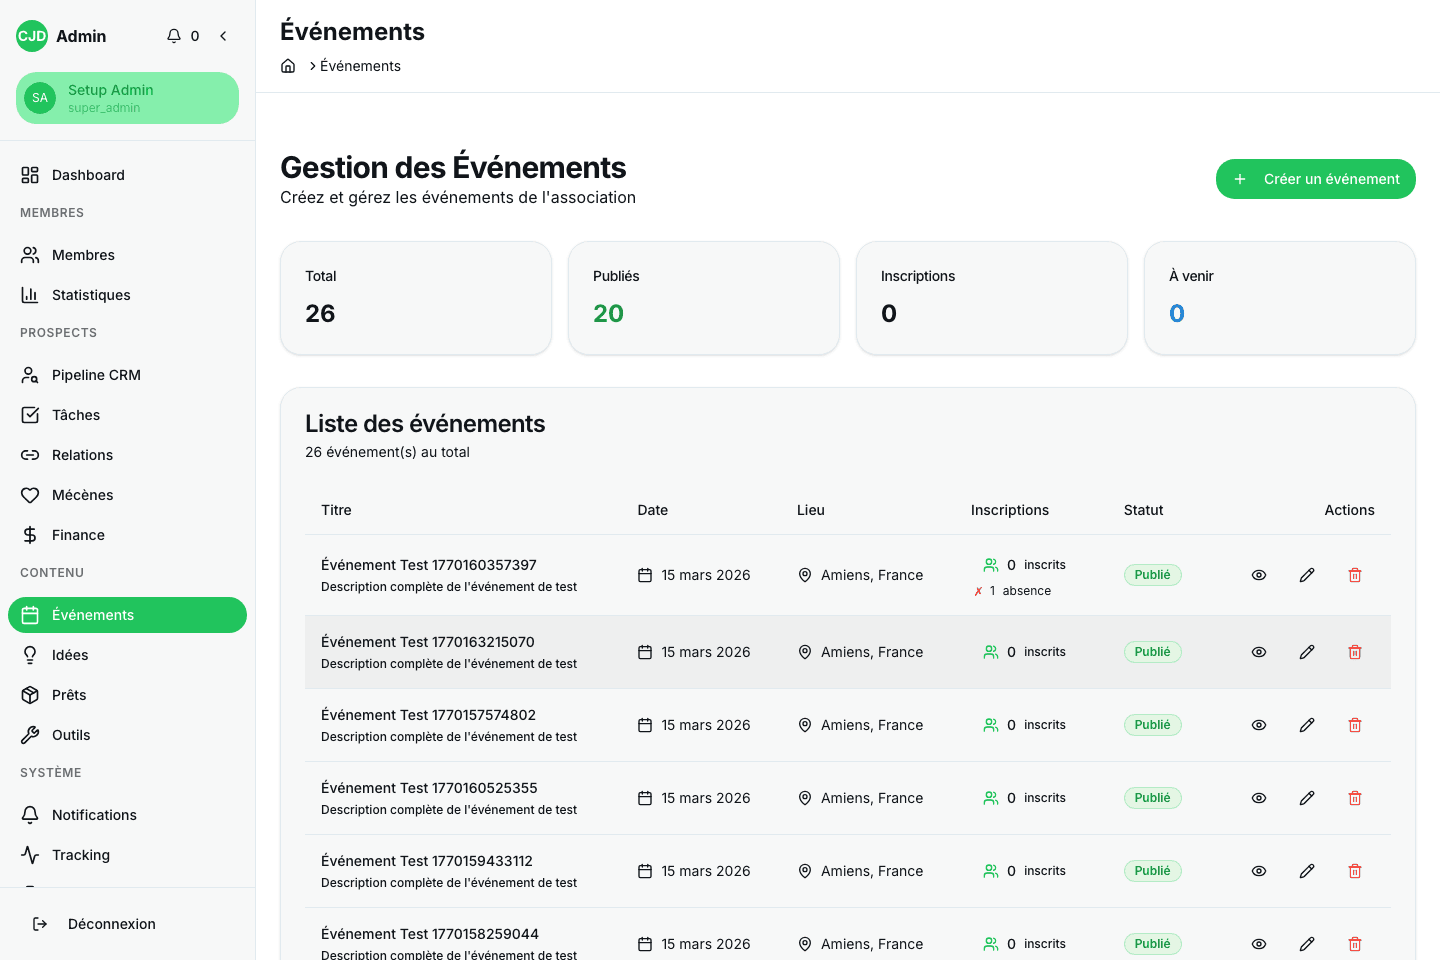Click the Date column header
Image resolution: width=1440 pixels, height=960 pixels.
click(x=653, y=510)
